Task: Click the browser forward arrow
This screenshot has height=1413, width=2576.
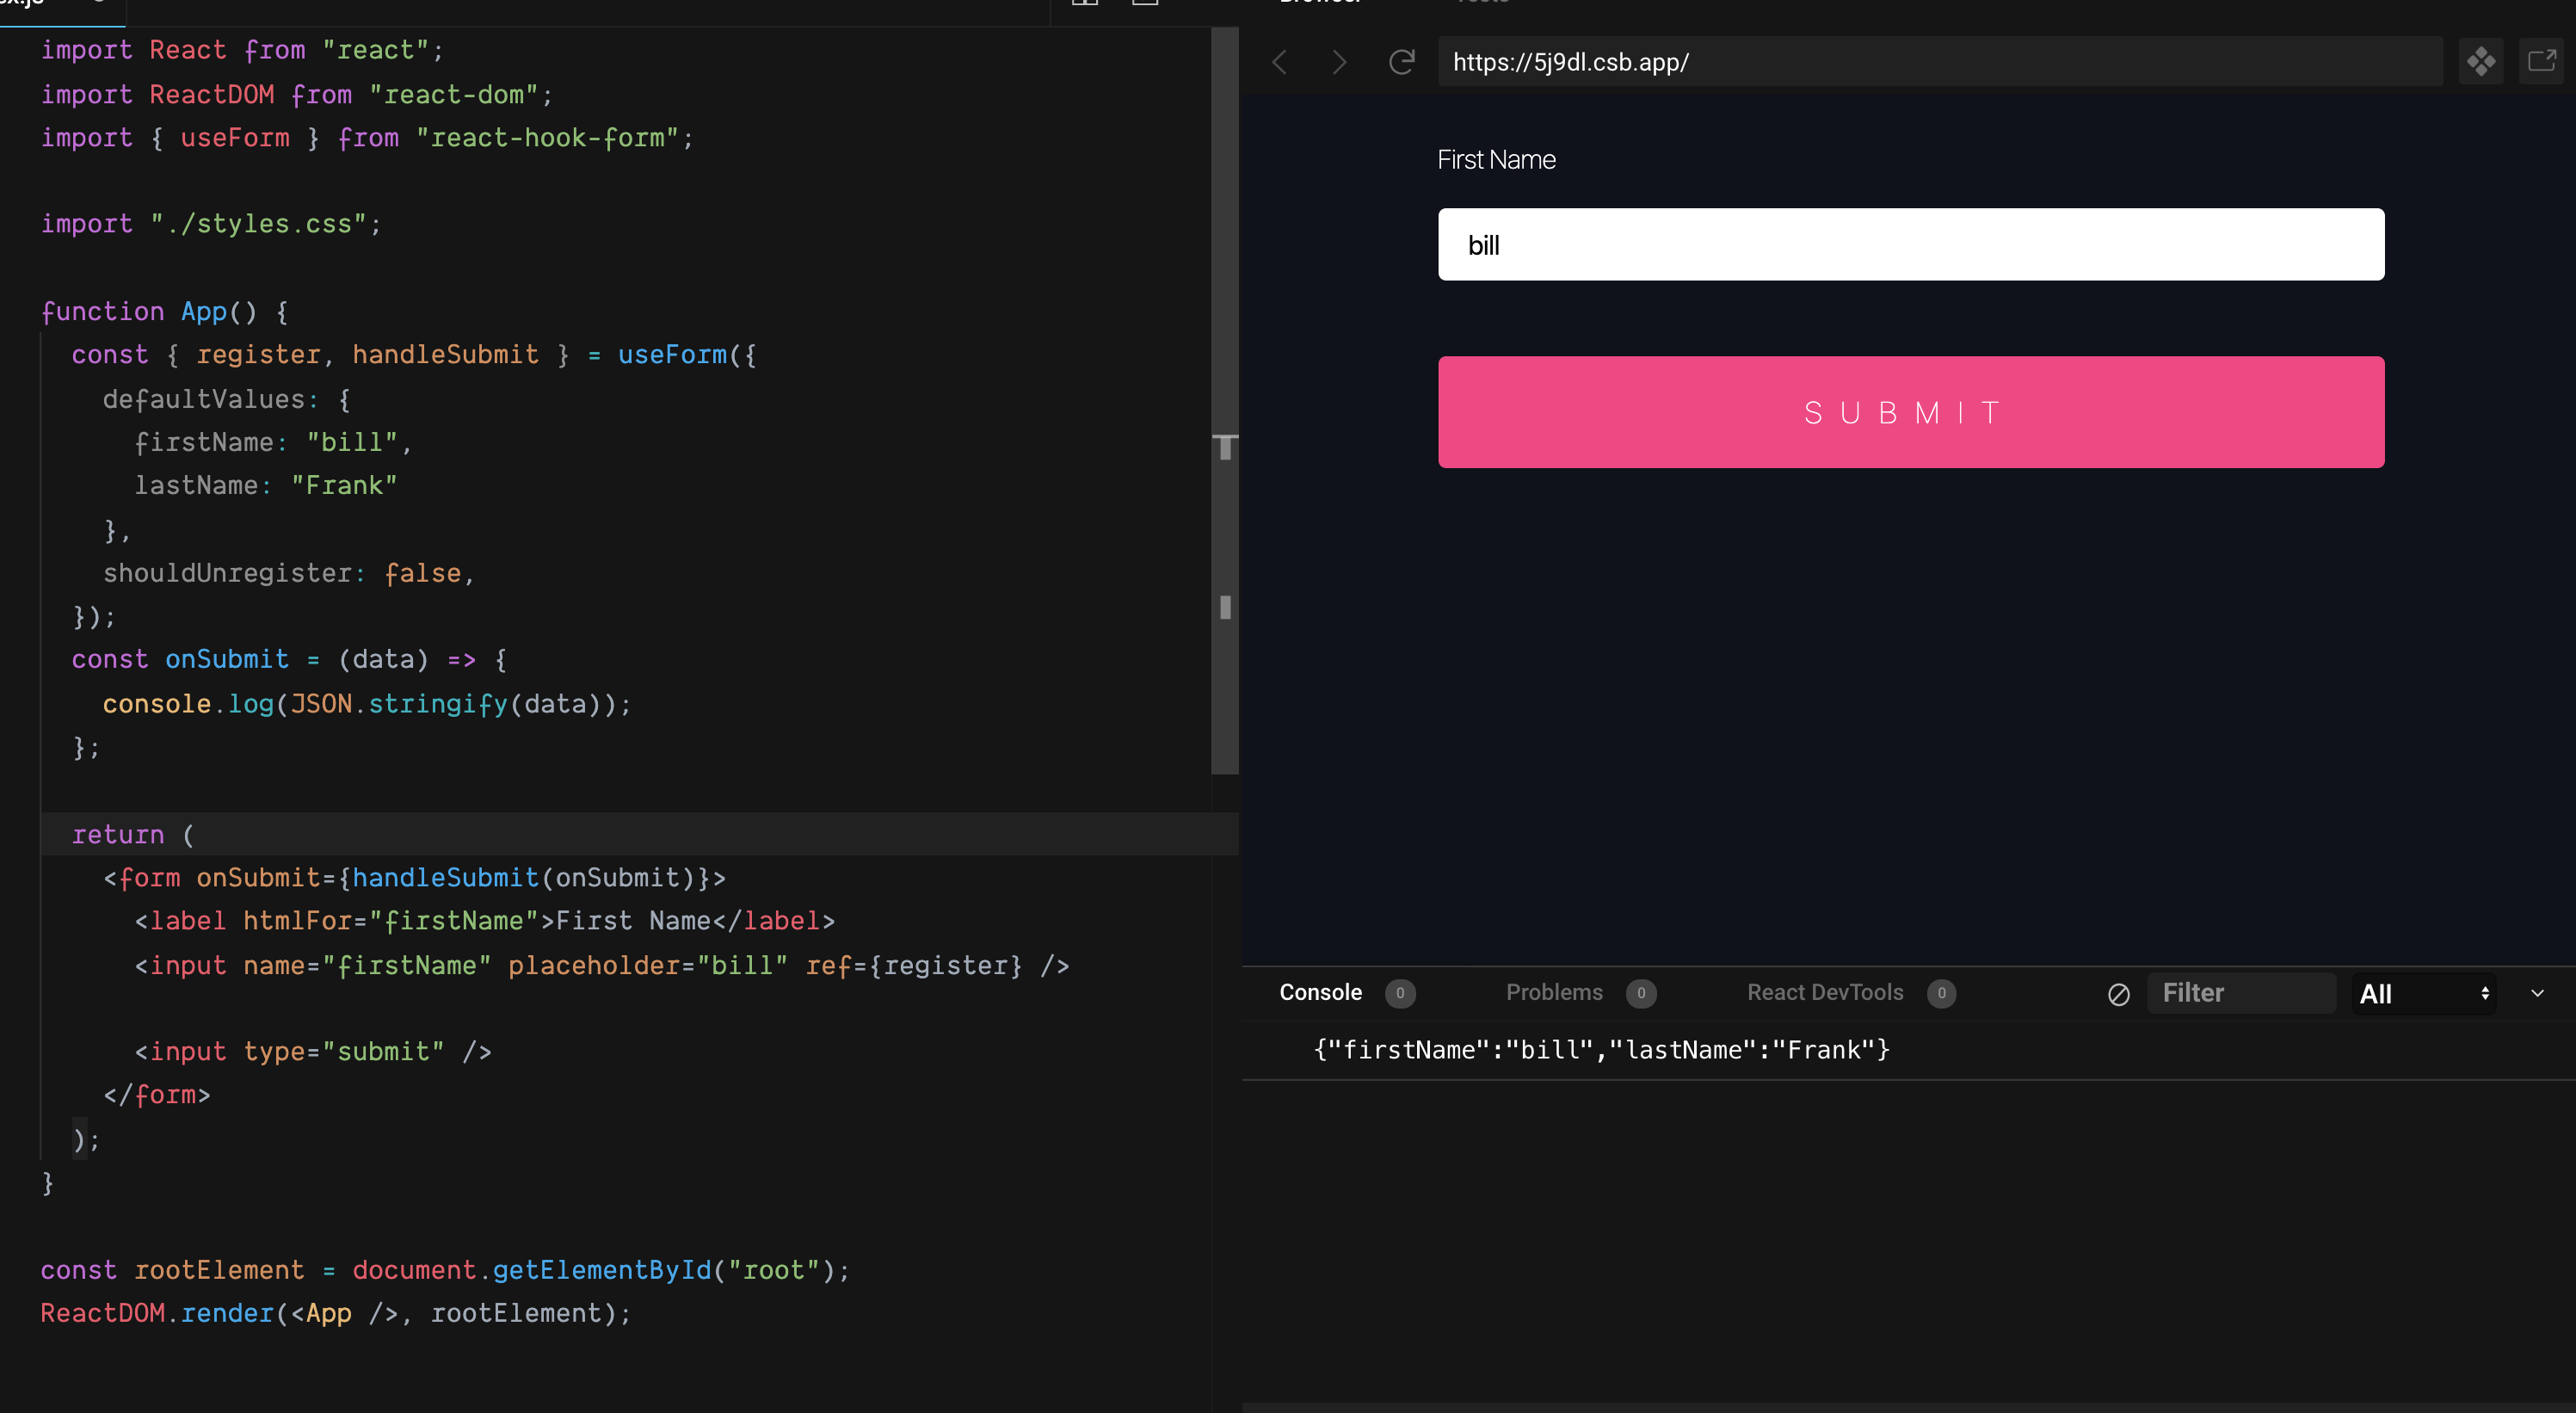Action: (1339, 62)
